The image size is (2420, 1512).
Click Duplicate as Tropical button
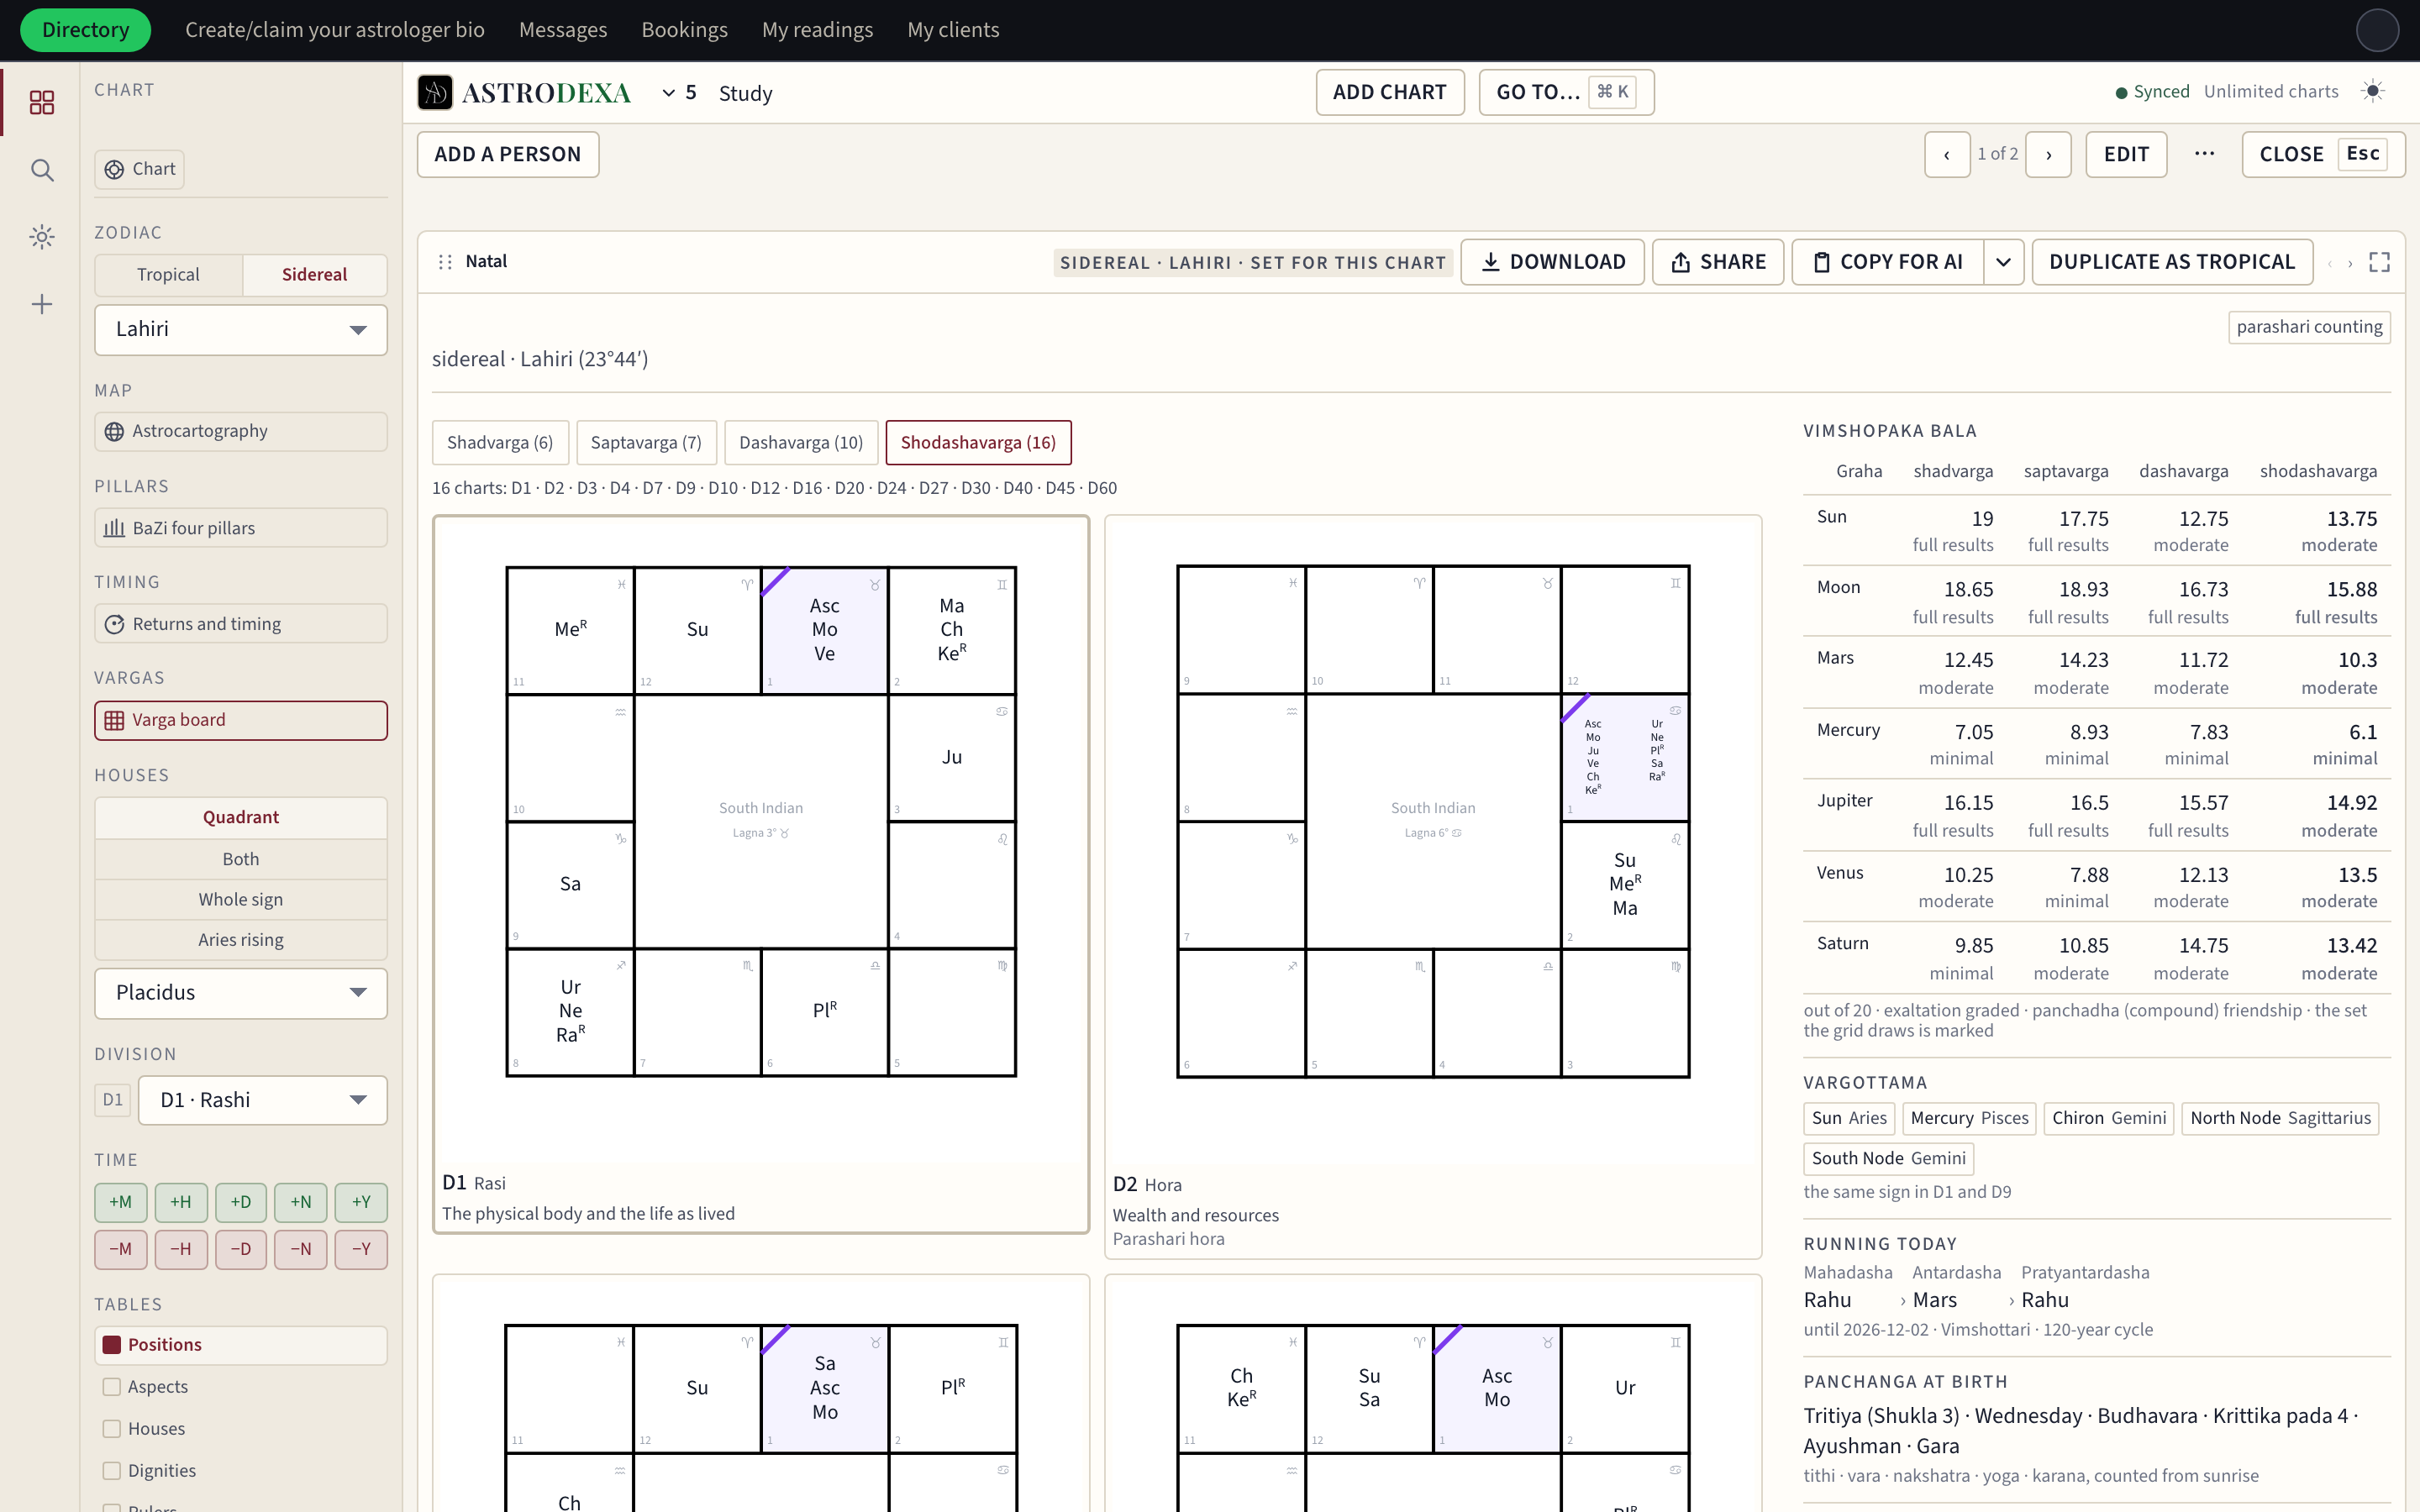click(2172, 262)
